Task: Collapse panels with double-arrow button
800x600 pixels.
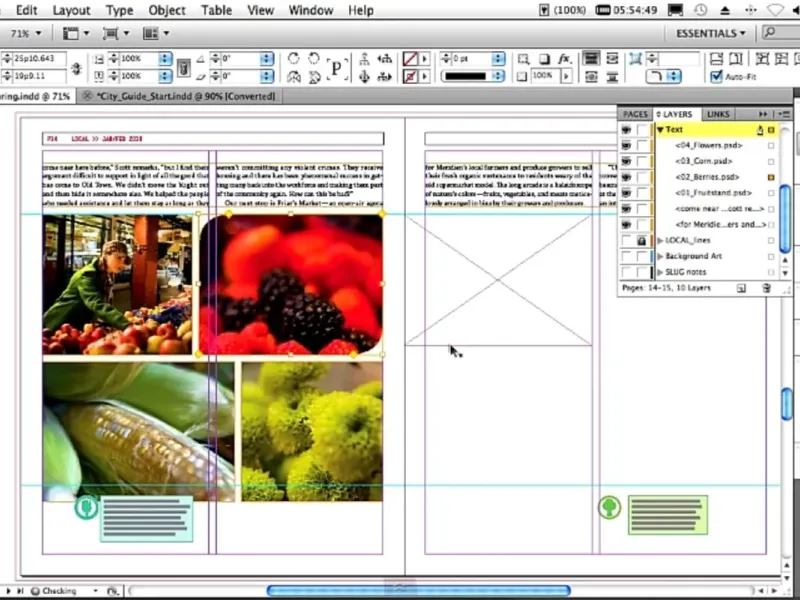Action: click(763, 114)
